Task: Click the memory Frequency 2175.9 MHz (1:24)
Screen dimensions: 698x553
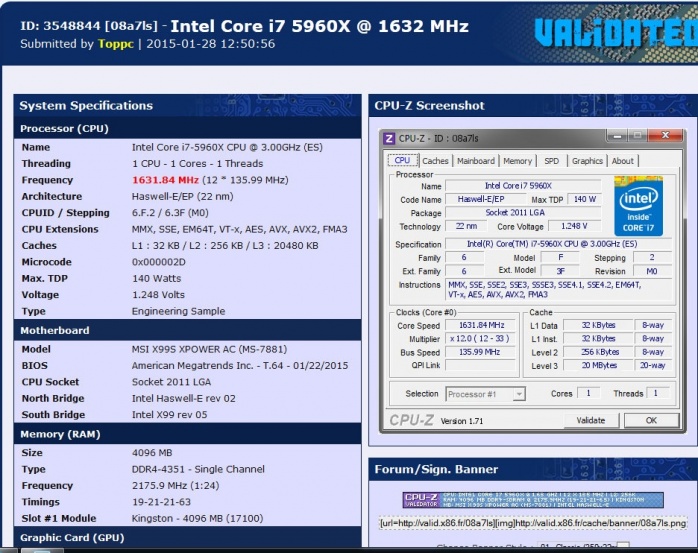Action: pos(175,485)
